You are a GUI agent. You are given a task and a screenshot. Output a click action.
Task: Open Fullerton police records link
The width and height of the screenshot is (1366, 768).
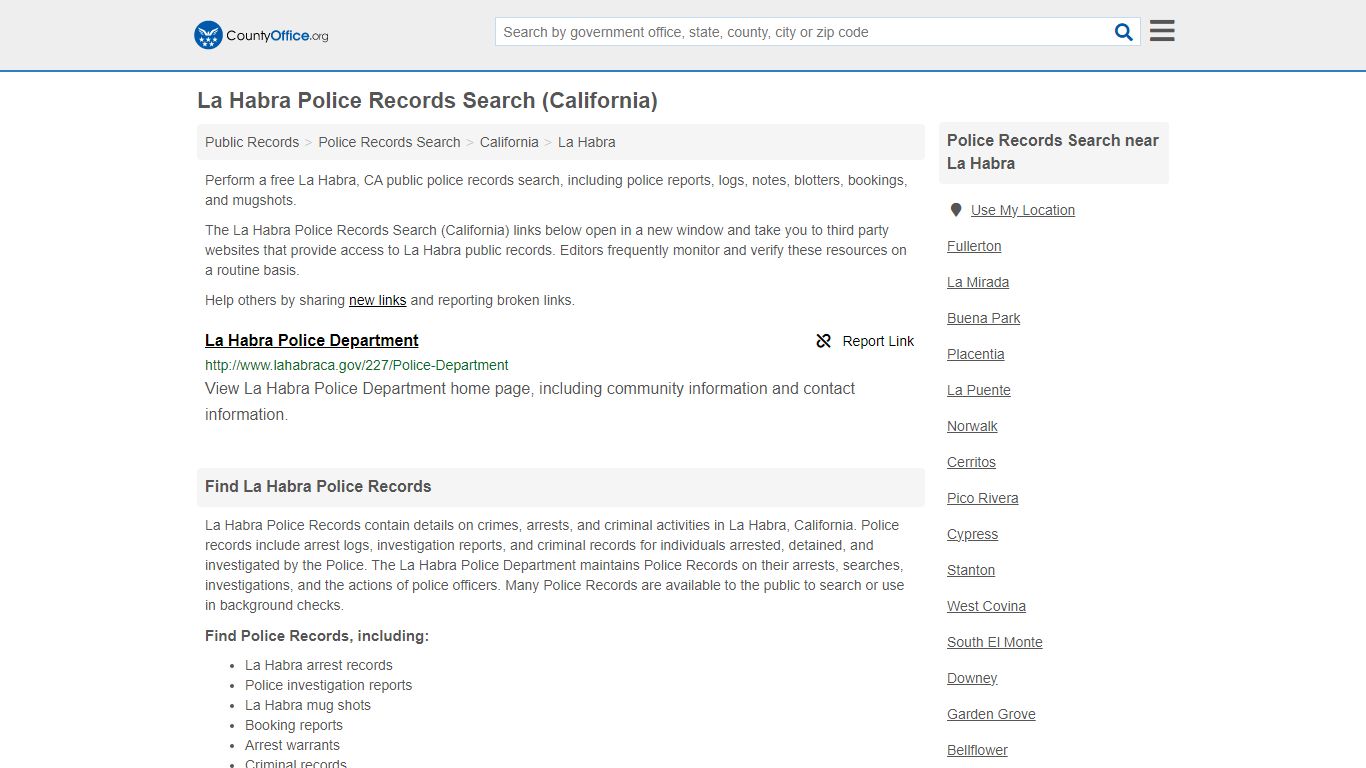pyautogui.click(x=974, y=246)
